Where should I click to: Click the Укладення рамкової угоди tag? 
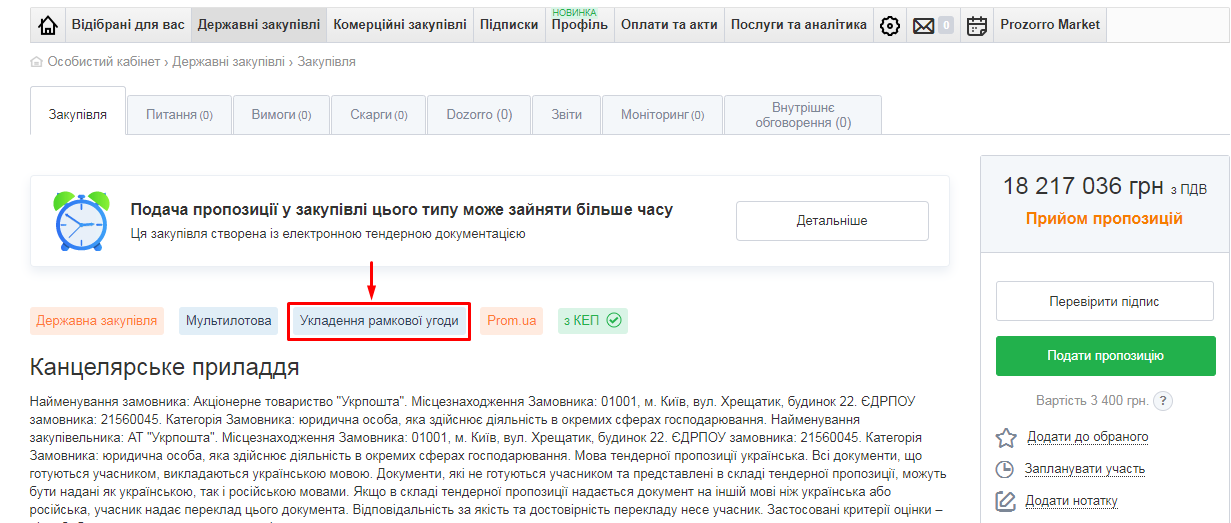click(x=379, y=321)
